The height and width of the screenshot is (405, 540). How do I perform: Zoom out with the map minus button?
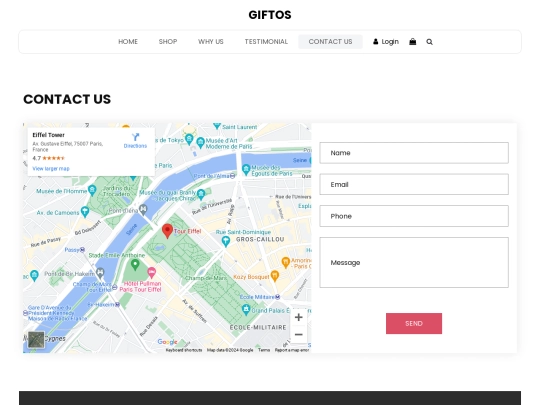coord(299,334)
